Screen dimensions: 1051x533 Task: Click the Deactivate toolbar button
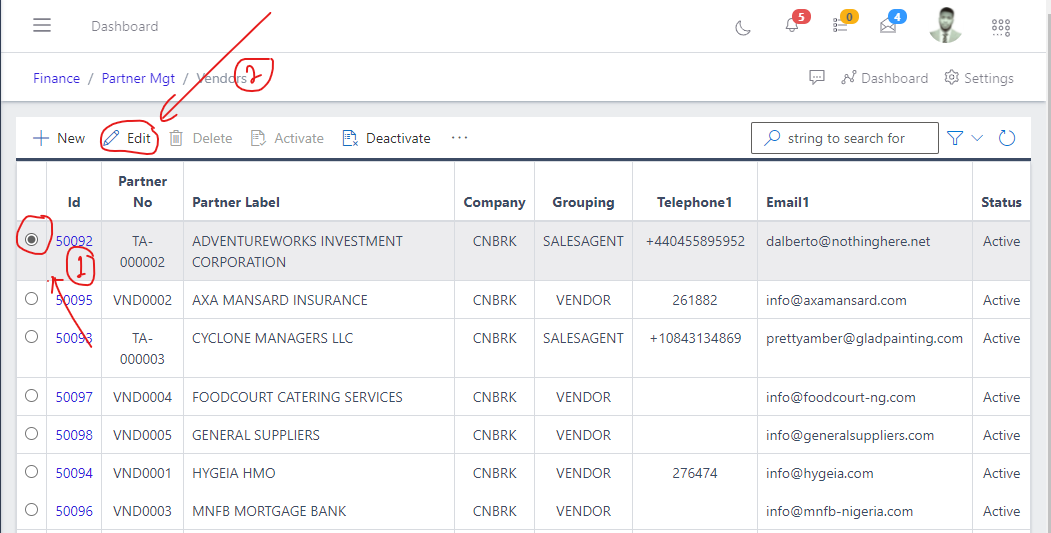click(x=386, y=138)
